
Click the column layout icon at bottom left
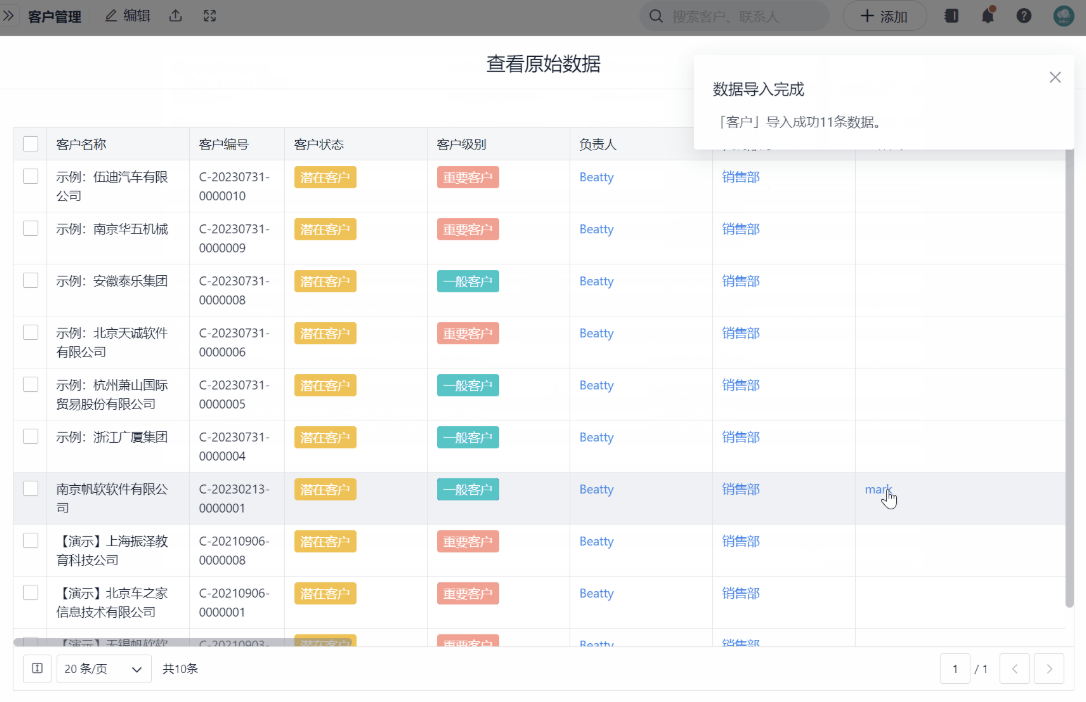(x=37, y=668)
